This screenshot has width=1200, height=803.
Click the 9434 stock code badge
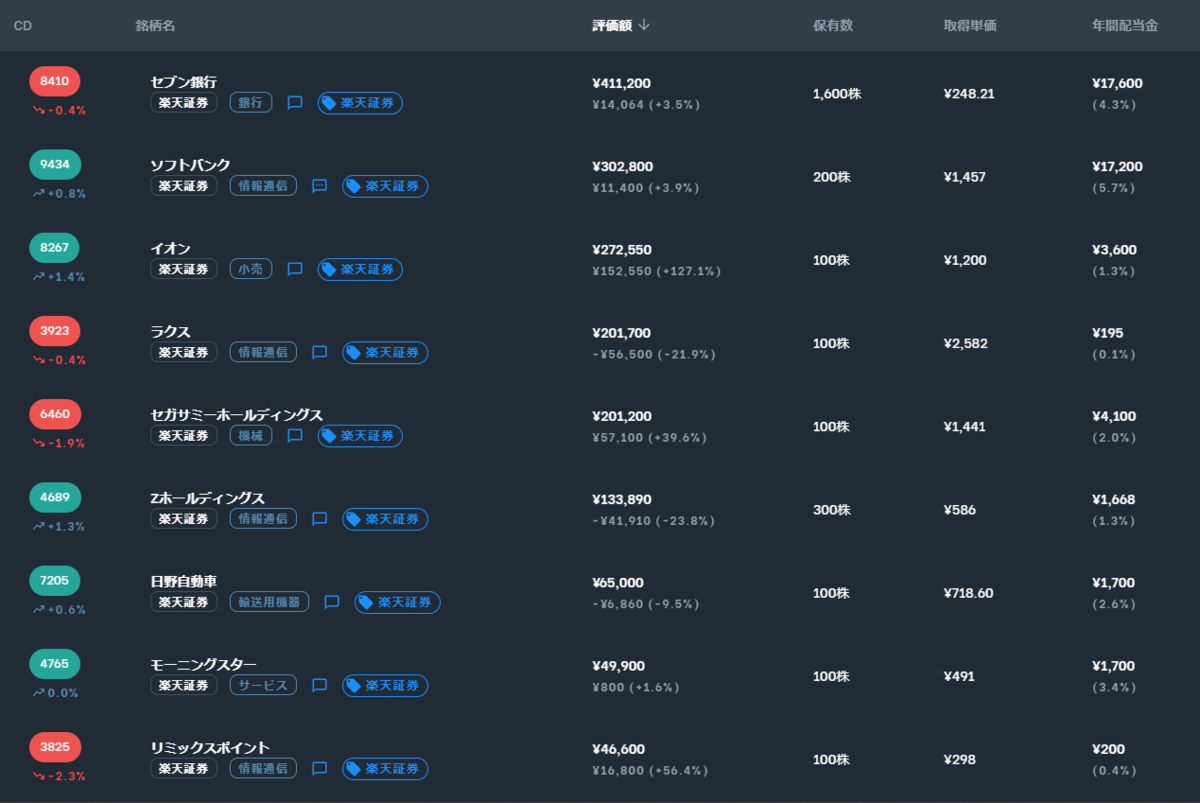tap(55, 165)
